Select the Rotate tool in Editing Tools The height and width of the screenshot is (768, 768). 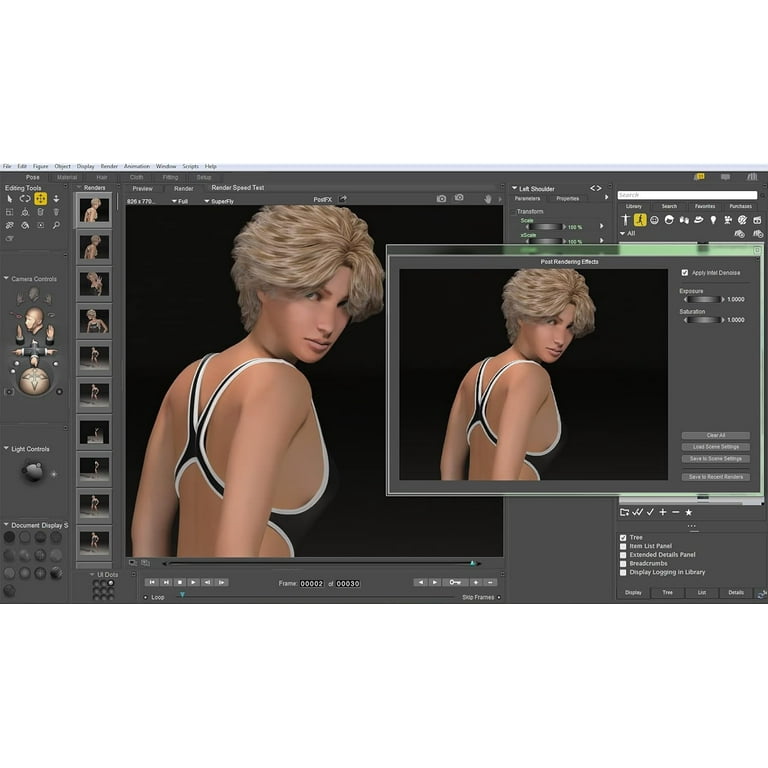point(25,198)
